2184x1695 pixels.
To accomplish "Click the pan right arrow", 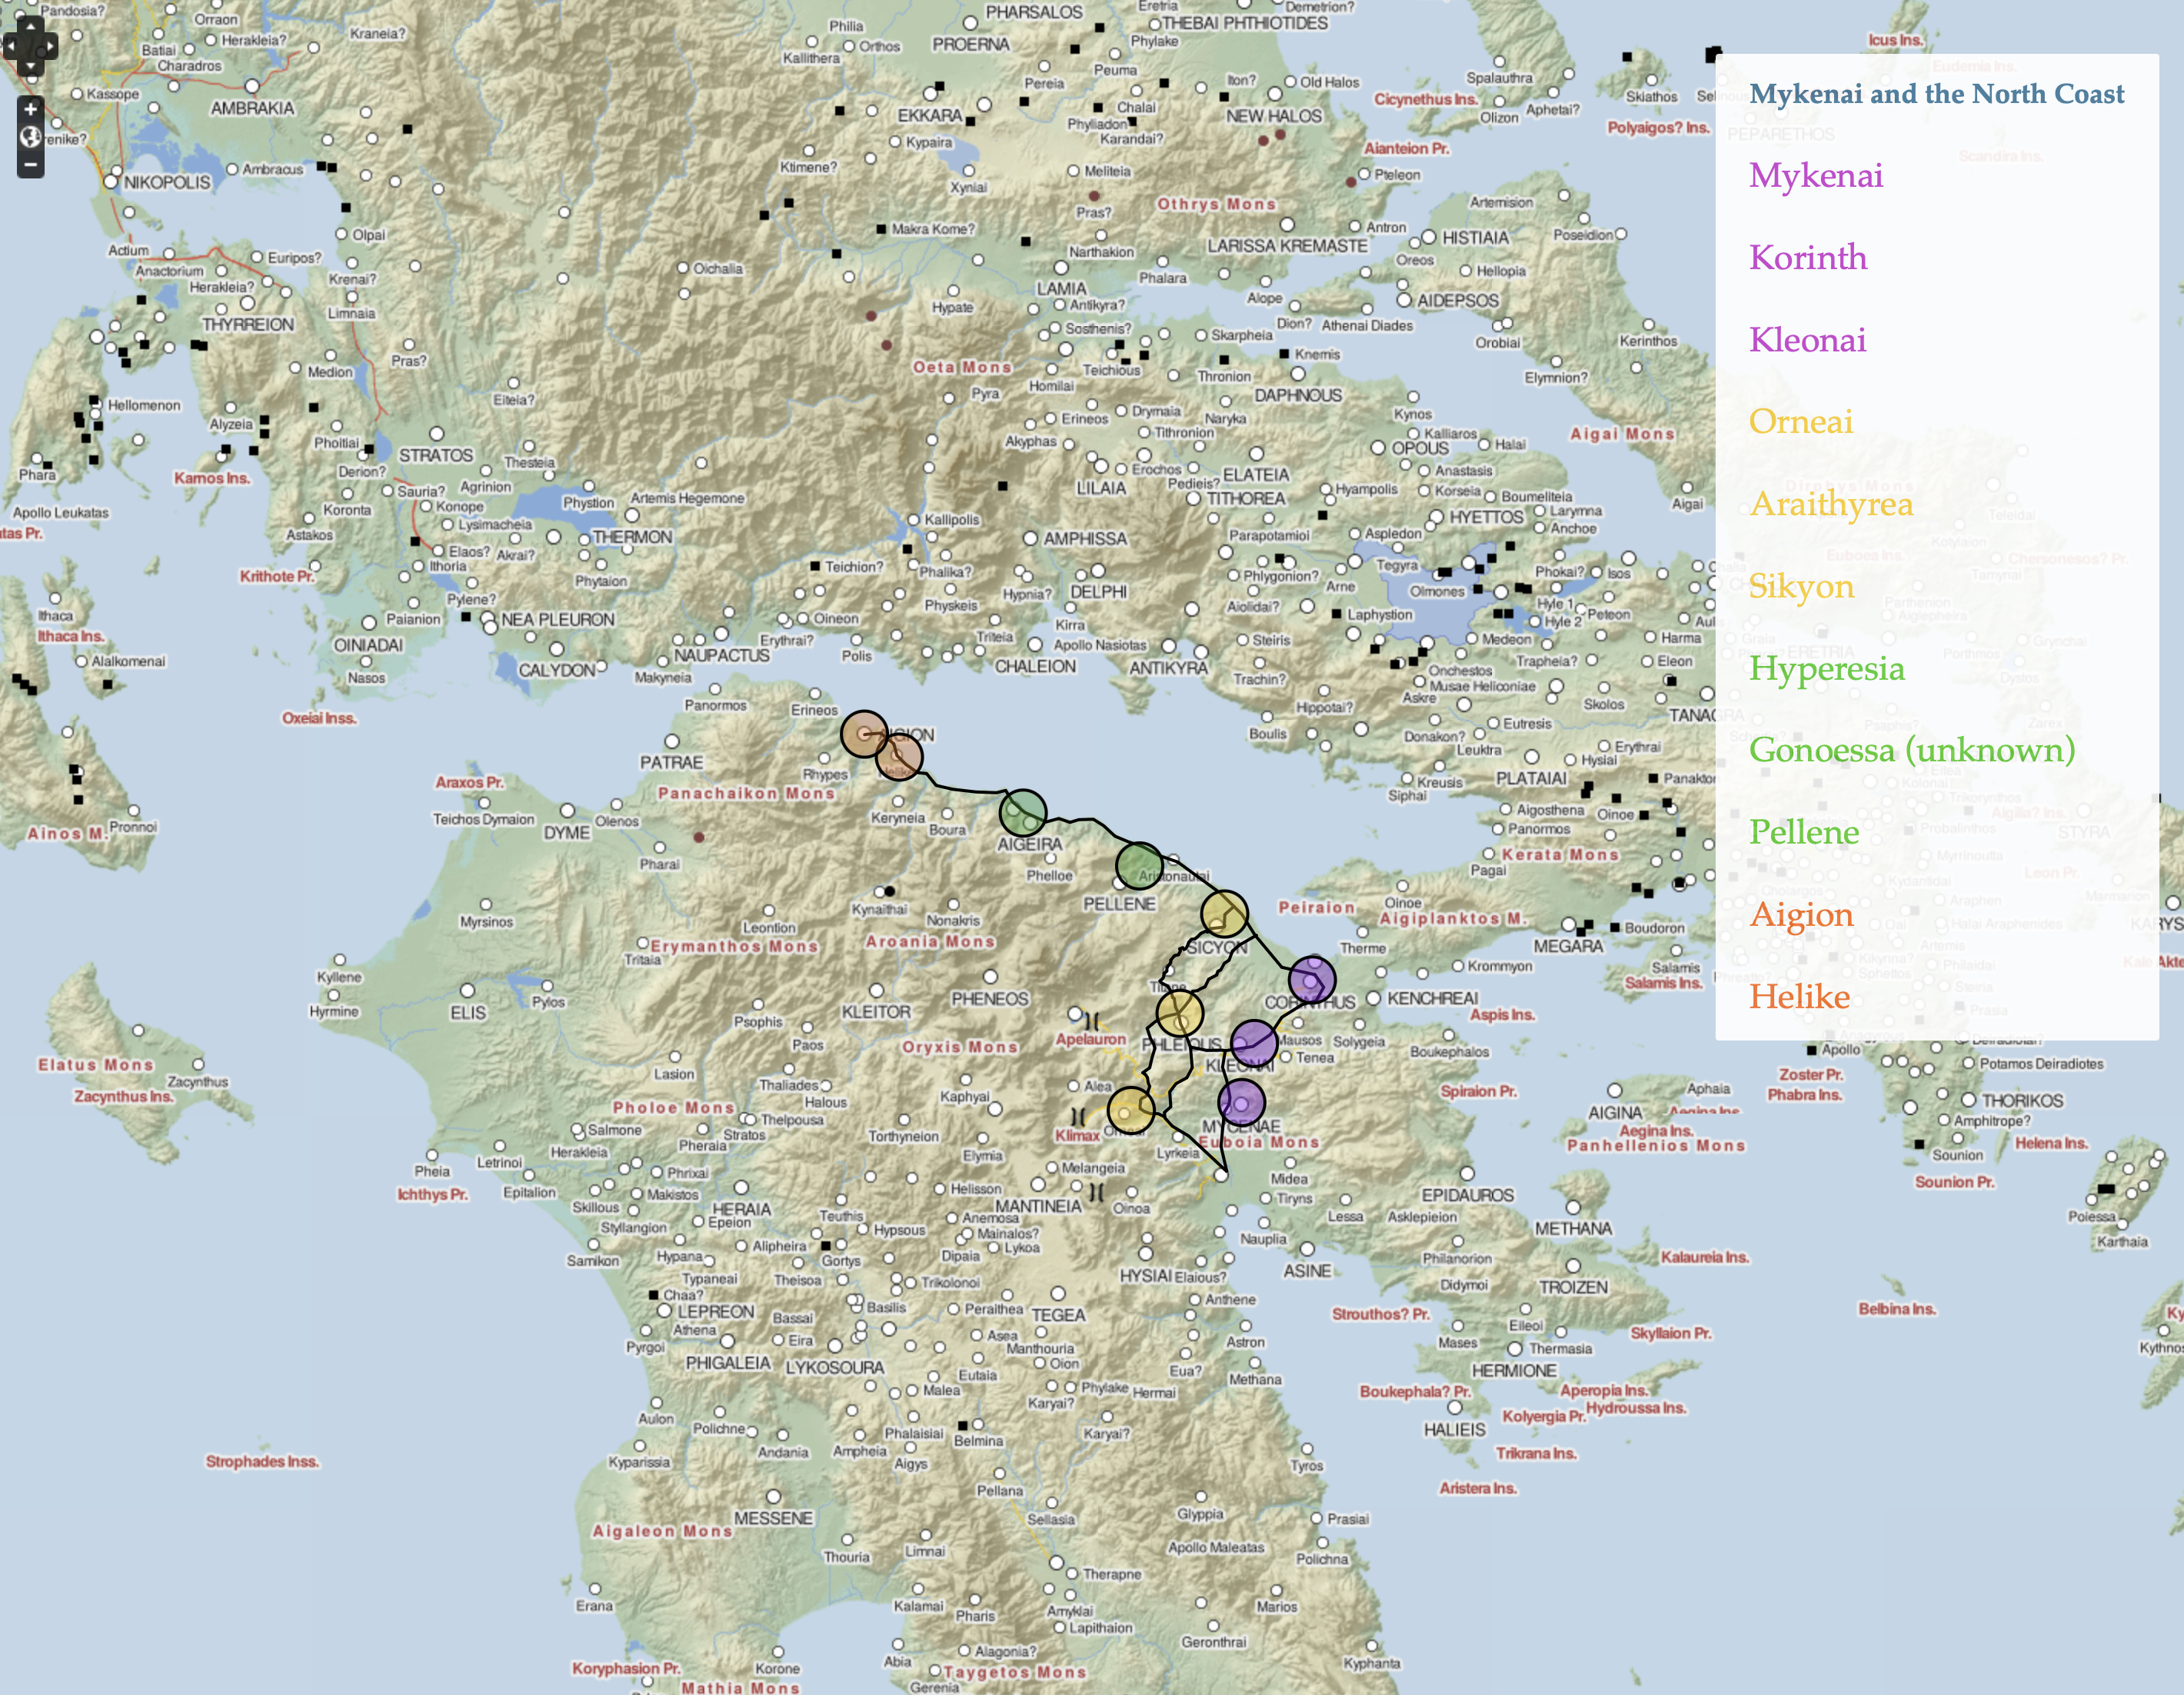I will 50,46.
